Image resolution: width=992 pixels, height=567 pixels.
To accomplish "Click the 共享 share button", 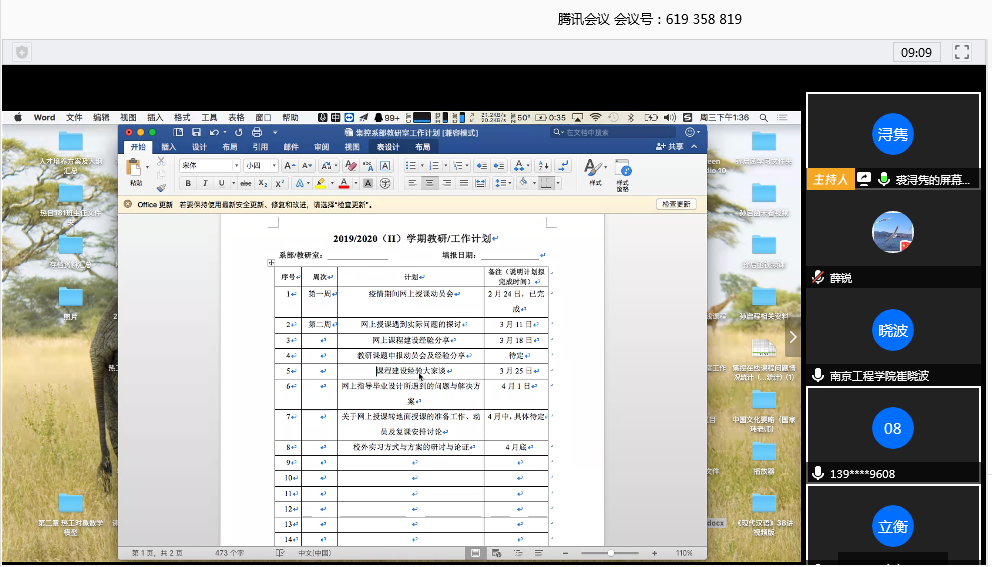I will coord(670,147).
